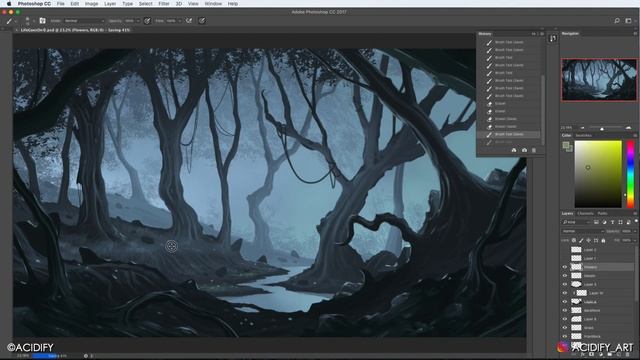This screenshot has width=640, height=360.
Task: Open the workspace switcher icon
Action: 629,20
